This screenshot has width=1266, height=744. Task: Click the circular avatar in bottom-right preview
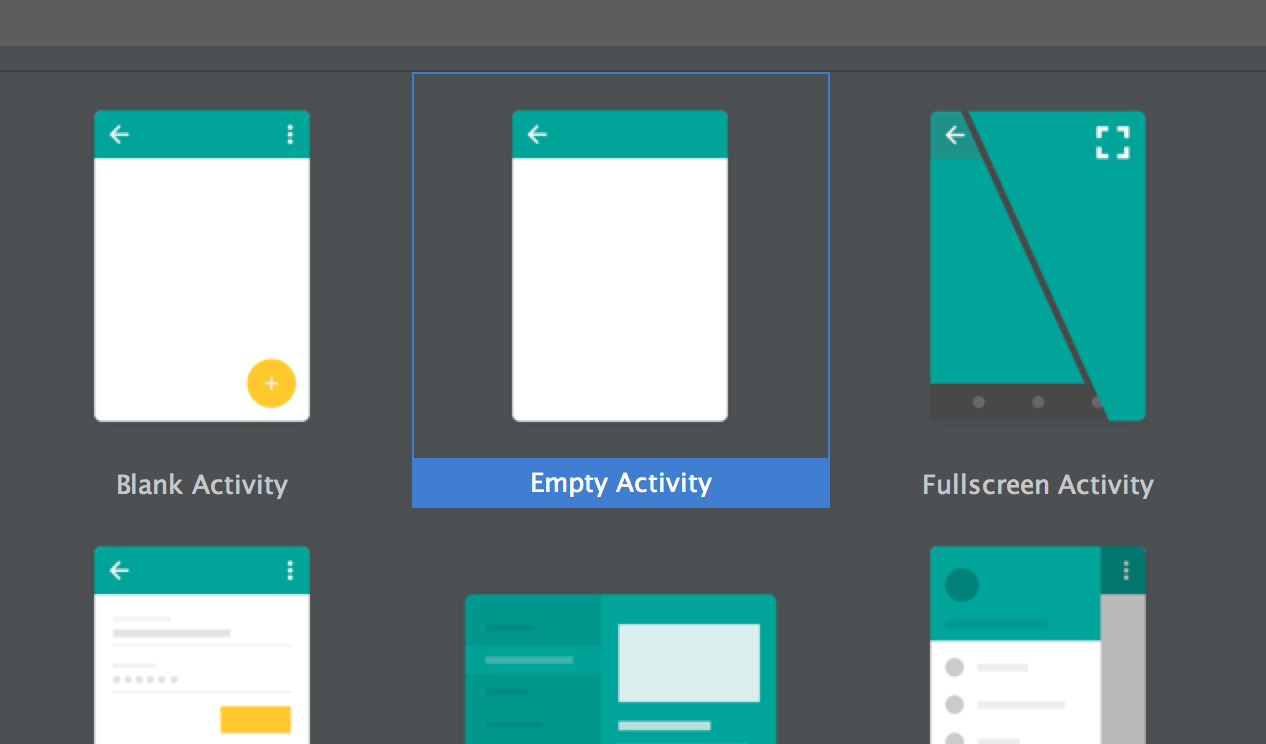pyautogui.click(x=961, y=585)
